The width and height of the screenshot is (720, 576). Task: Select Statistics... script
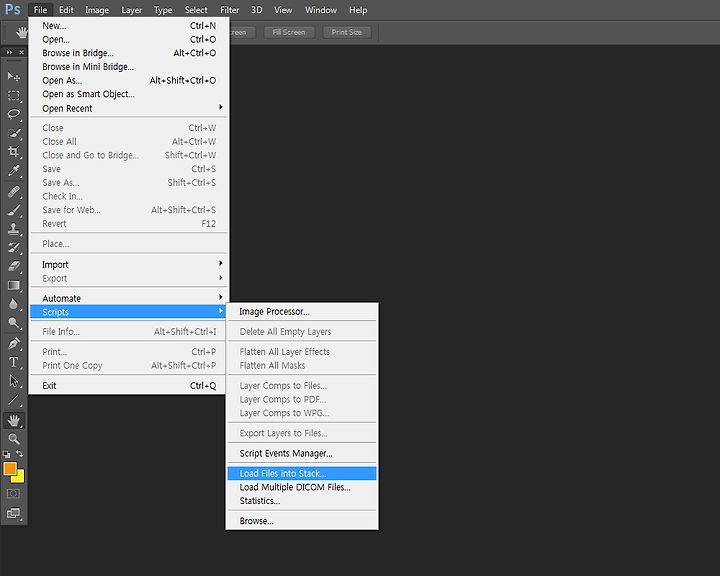pos(302,501)
